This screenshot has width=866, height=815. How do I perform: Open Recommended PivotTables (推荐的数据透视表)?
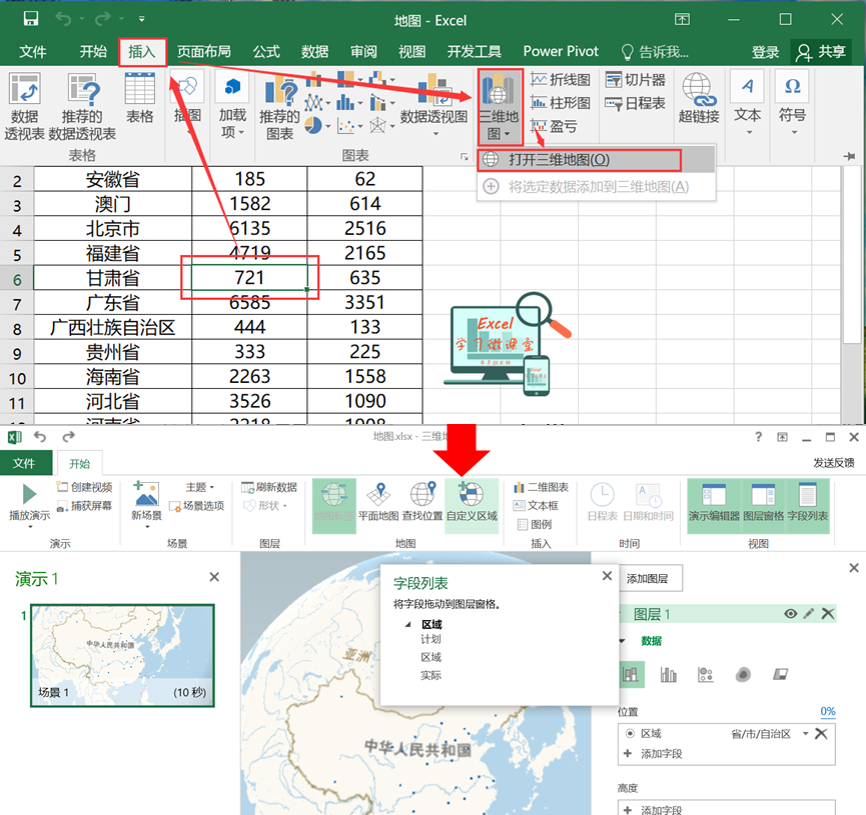pyautogui.click(x=82, y=106)
